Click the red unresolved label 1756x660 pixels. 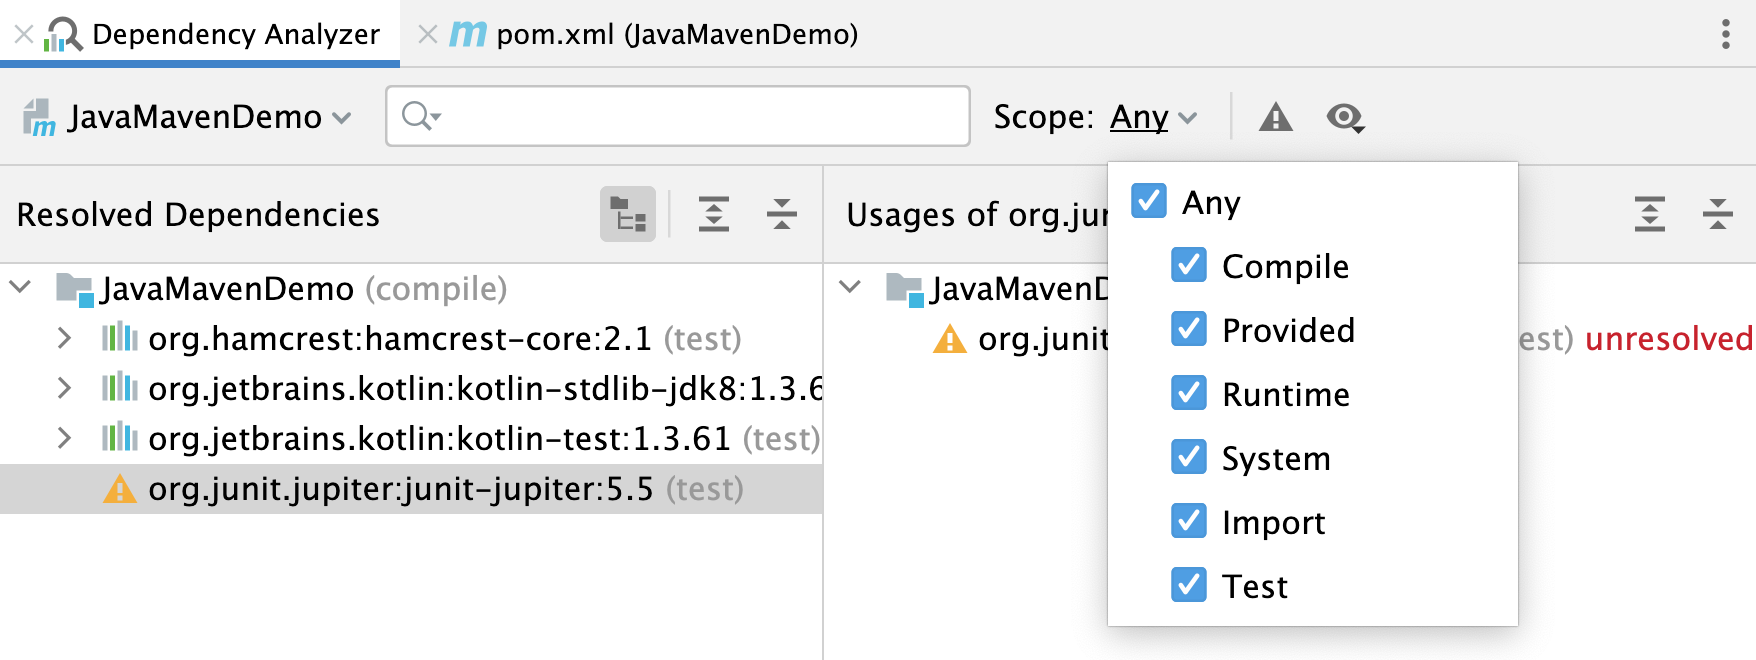[1669, 339]
